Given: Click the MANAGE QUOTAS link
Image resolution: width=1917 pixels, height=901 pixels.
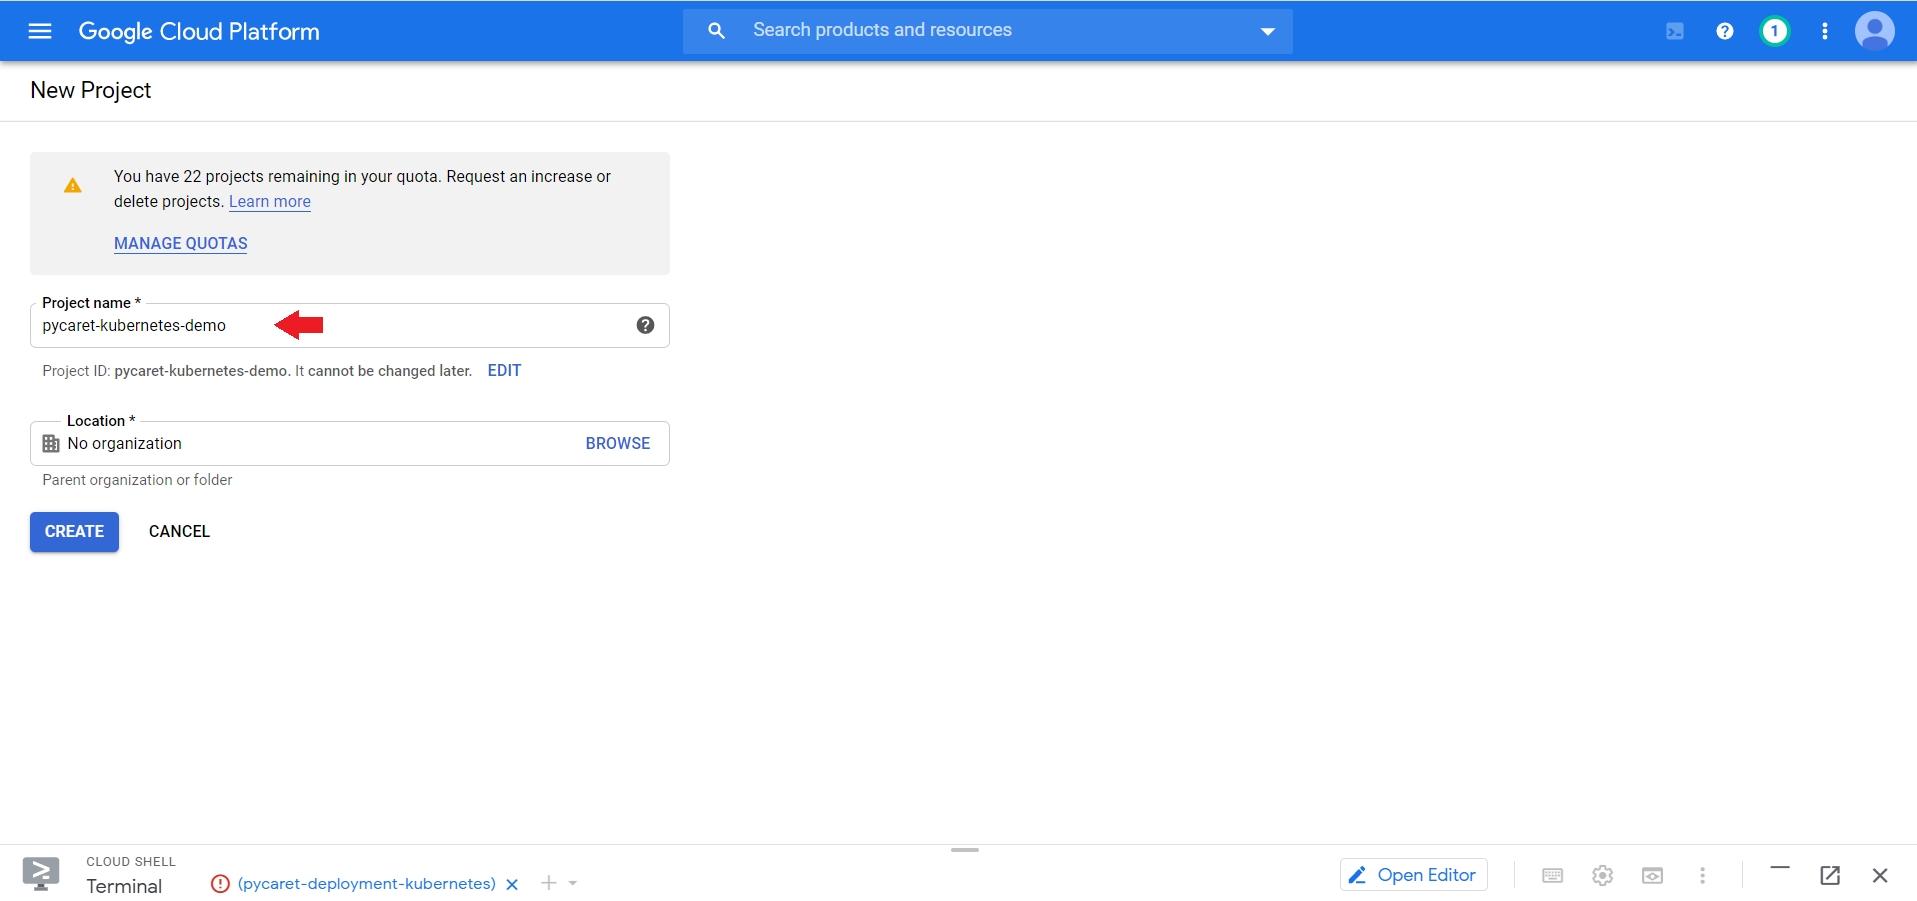Looking at the screenshot, I should [x=181, y=243].
